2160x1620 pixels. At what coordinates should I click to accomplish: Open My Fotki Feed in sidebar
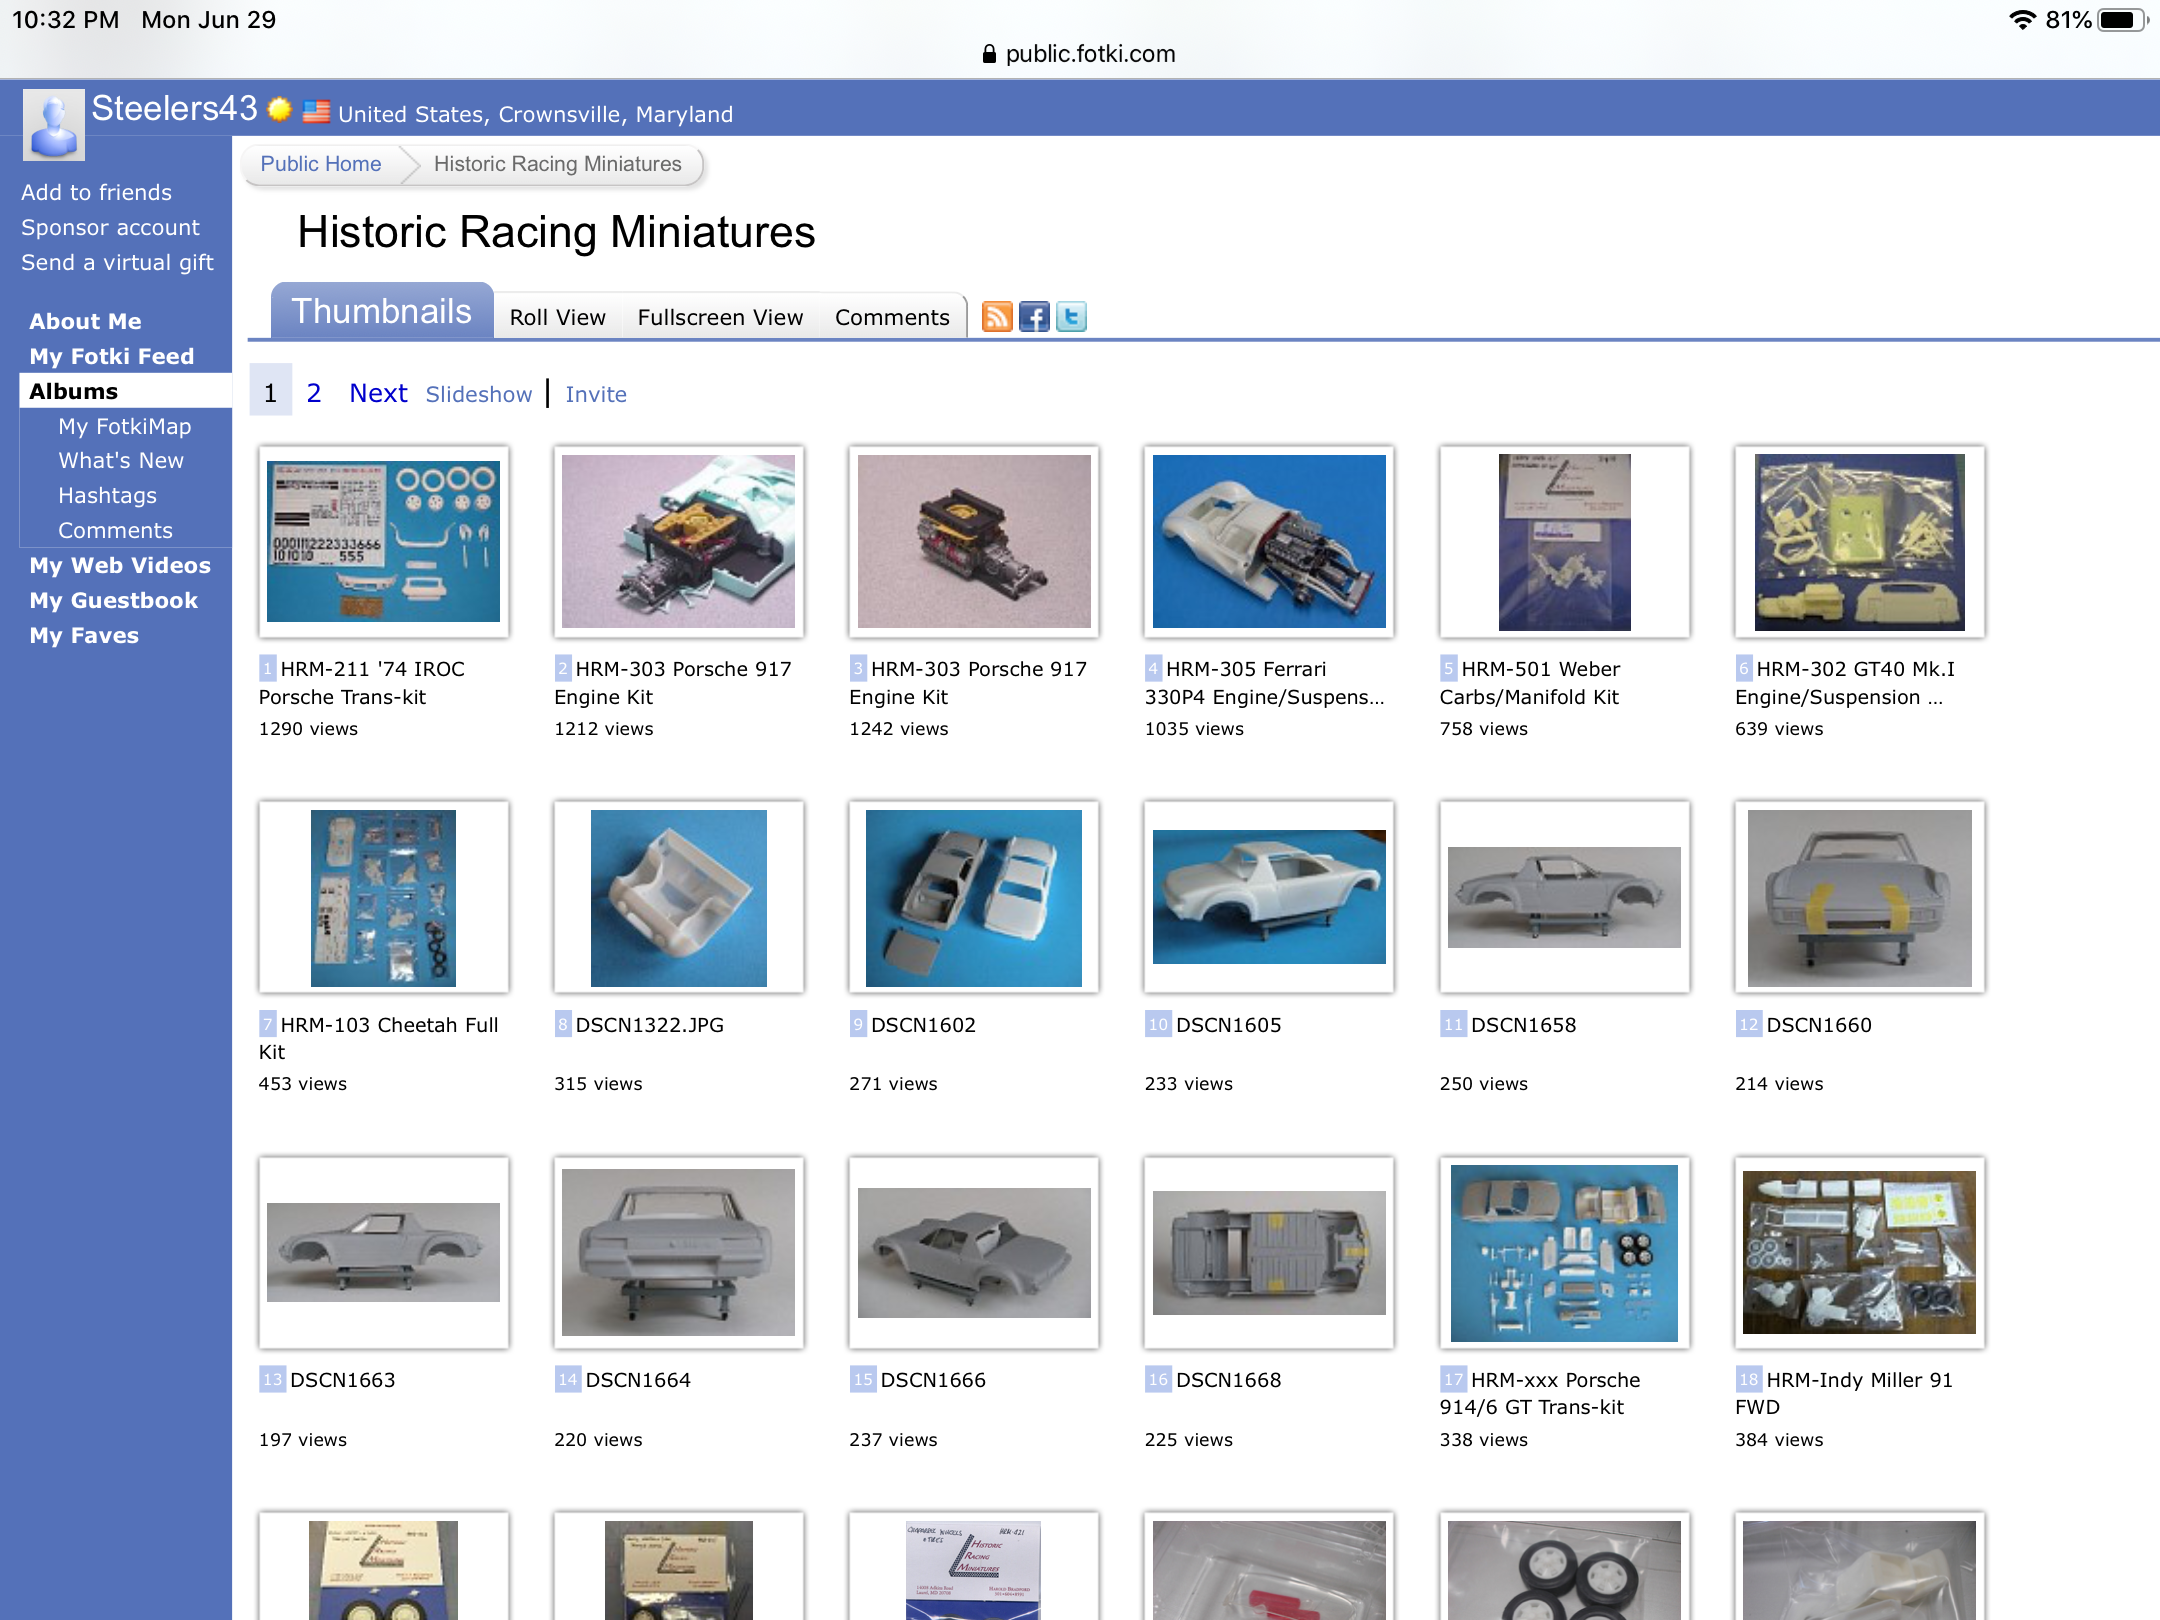pos(111,356)
